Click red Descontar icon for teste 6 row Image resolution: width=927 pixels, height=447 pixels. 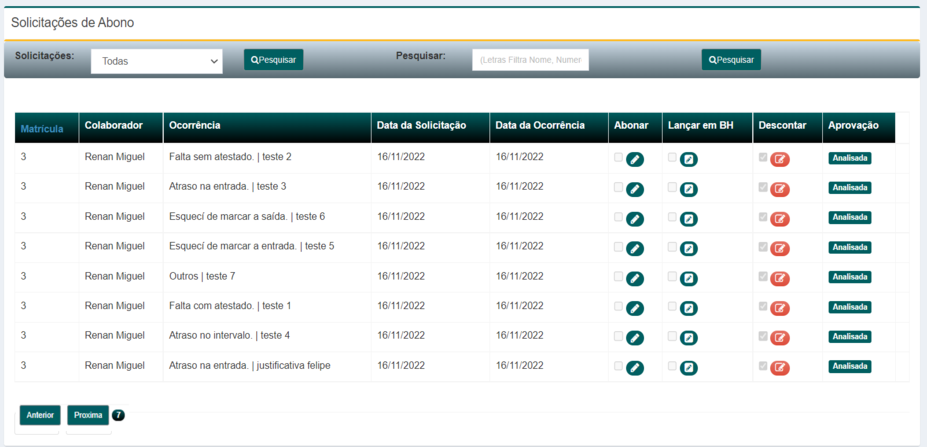780,219
